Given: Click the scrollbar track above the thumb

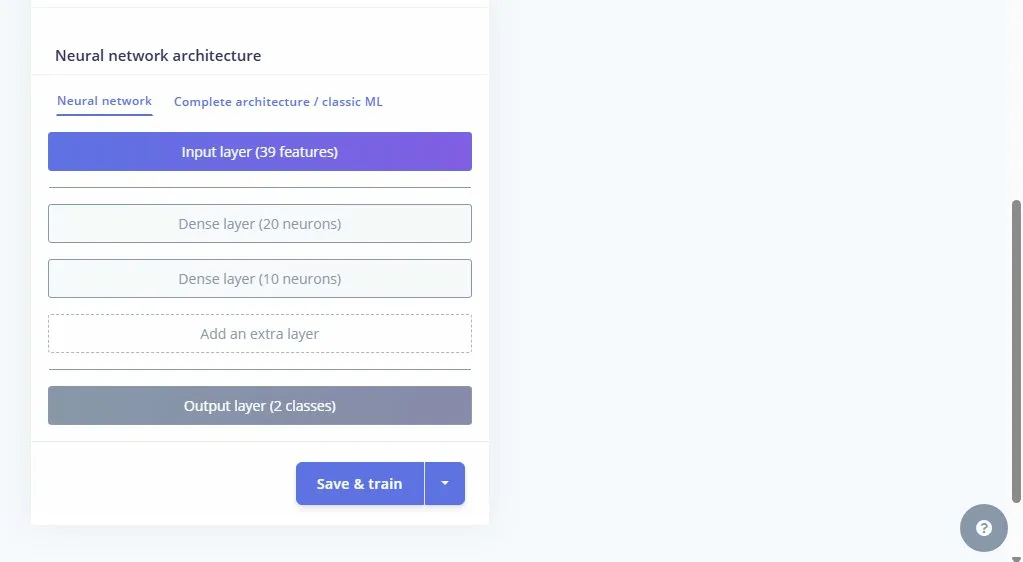Looking at the screenshot, I should click(1017, 100).
